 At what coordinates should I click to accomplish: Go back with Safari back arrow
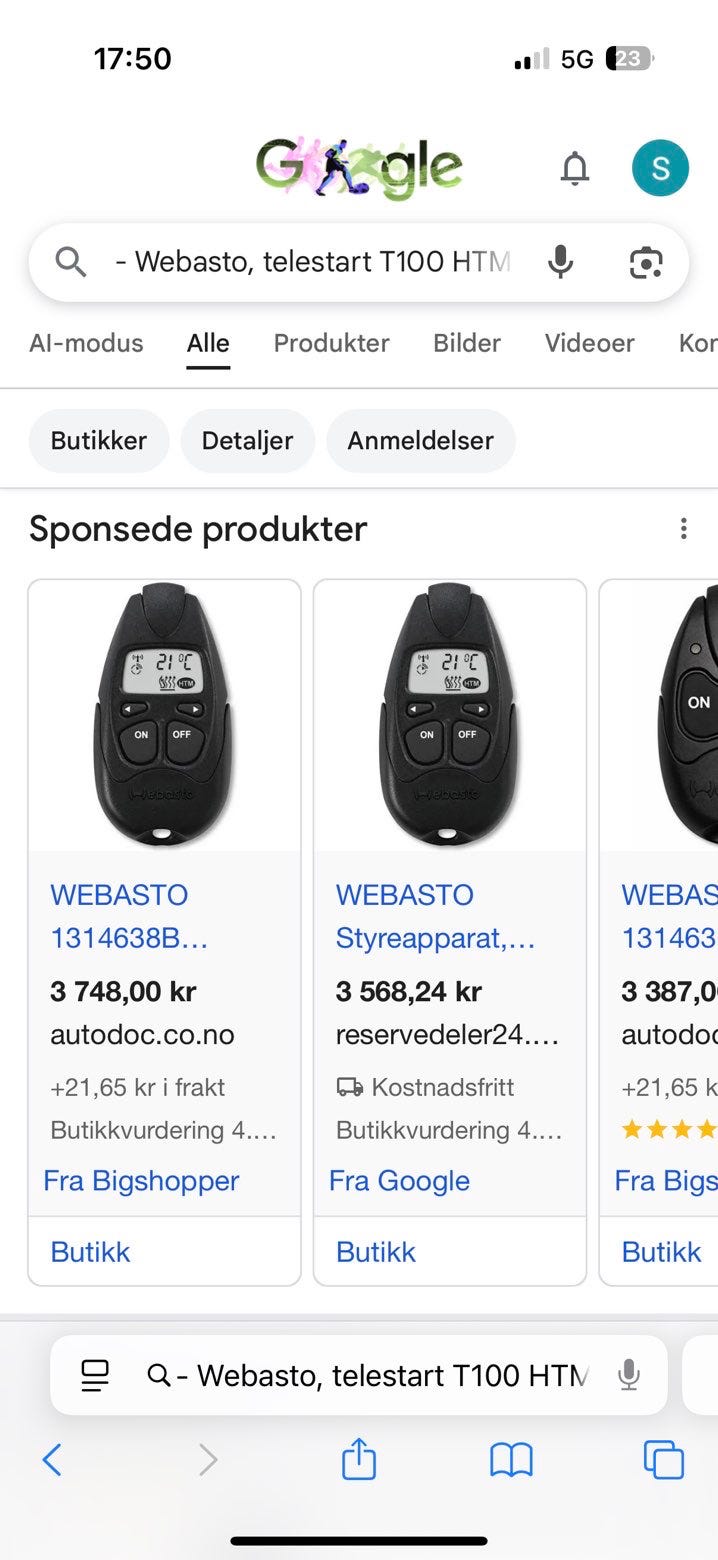click(x=52, y=1461)
